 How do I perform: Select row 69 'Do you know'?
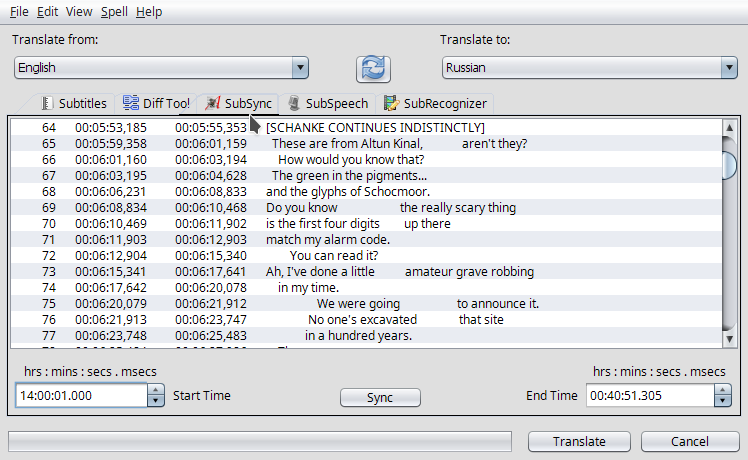point(366,208)
